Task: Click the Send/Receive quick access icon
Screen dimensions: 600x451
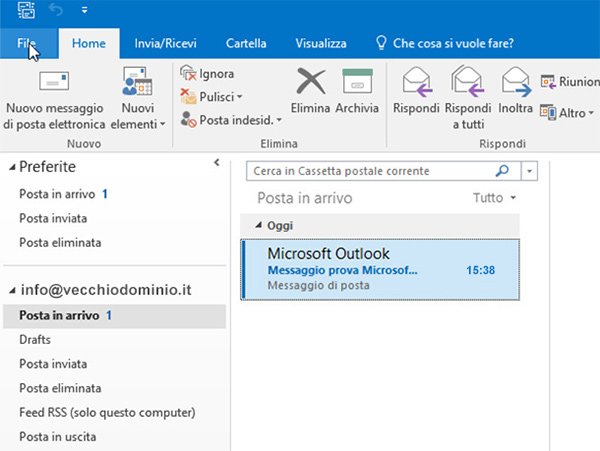Action: (26, 10)
